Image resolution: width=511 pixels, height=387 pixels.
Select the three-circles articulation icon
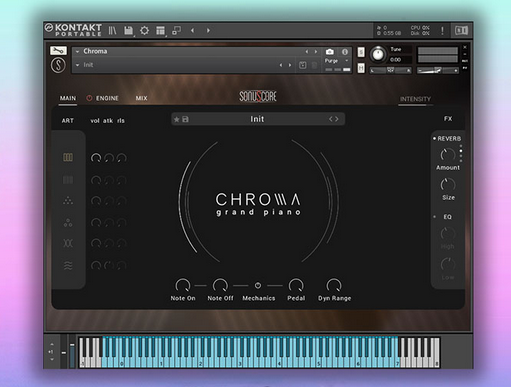click(x=68, y=222)
